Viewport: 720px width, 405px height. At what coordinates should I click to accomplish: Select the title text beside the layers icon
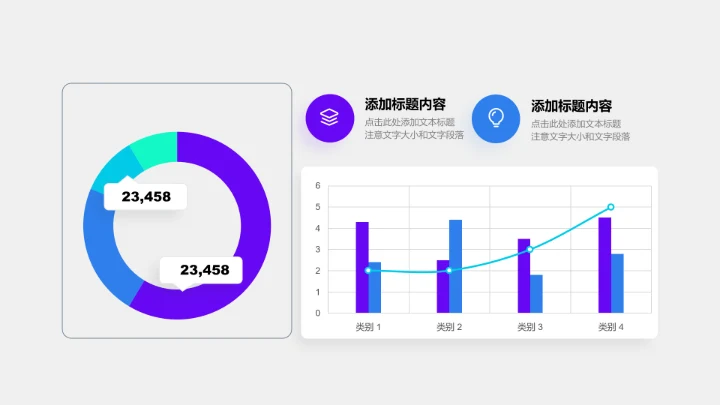(405, 104)
